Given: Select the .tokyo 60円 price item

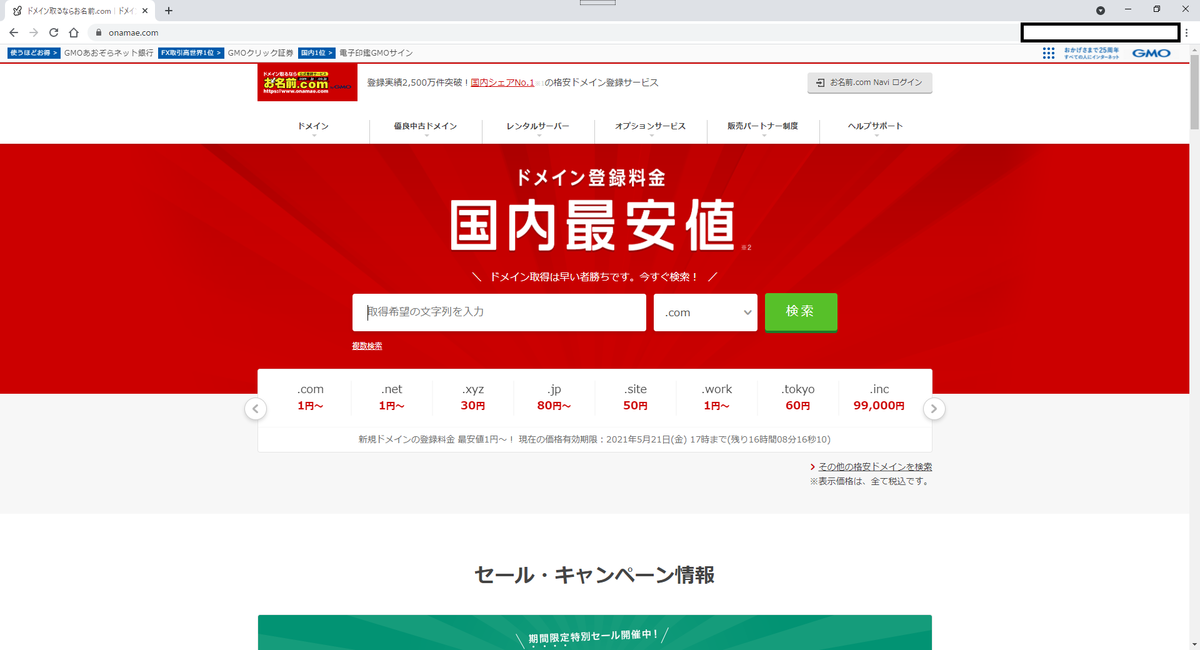Looking at the screenshot, I should (x=798, y=398).
